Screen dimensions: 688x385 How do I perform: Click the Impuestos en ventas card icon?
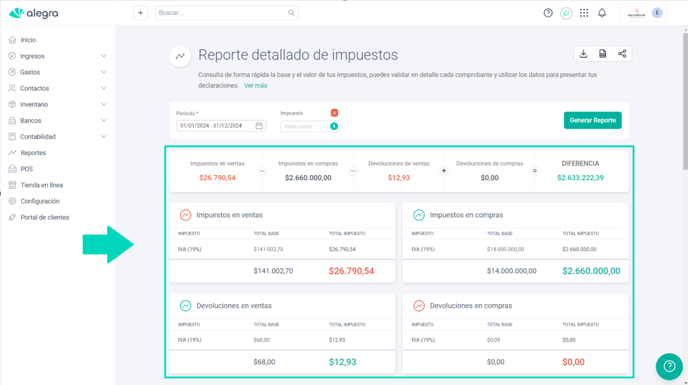click(x=185, y=215)
